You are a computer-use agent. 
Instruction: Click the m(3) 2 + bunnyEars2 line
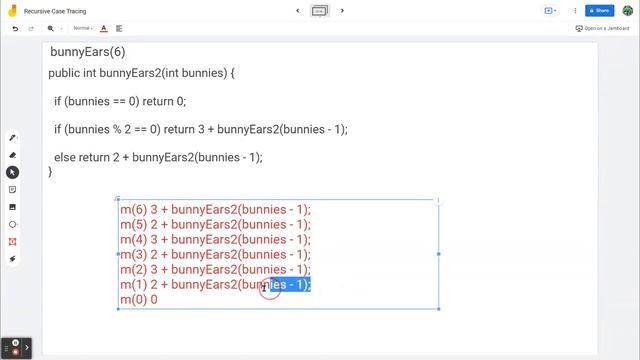click(x=216, y=255)
